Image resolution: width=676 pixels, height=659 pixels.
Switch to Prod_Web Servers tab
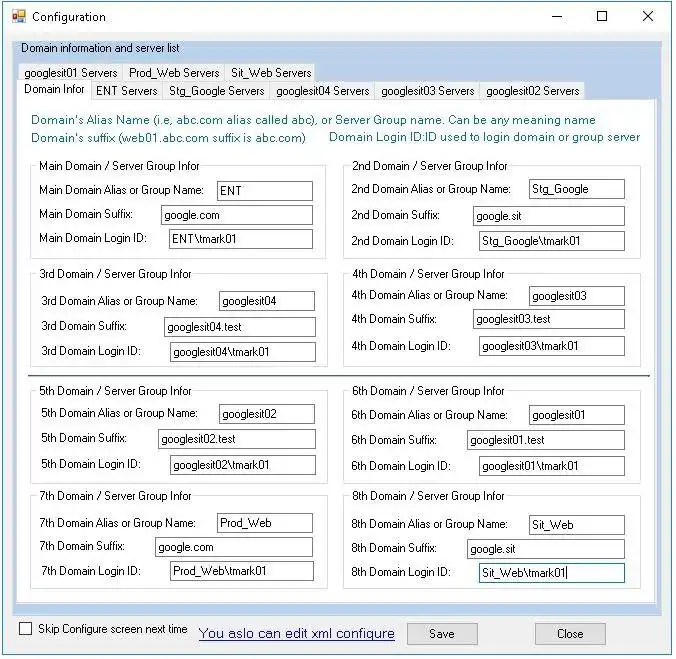pyautogui.click(x=174, y=73)
